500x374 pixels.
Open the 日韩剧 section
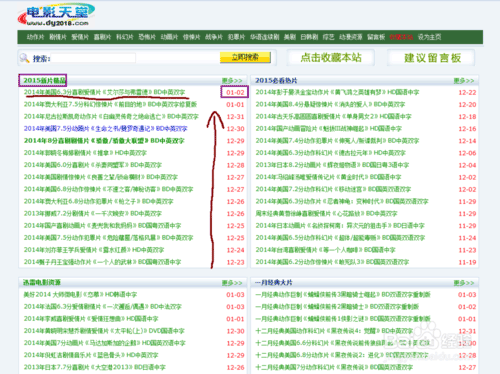pos(309,37)
